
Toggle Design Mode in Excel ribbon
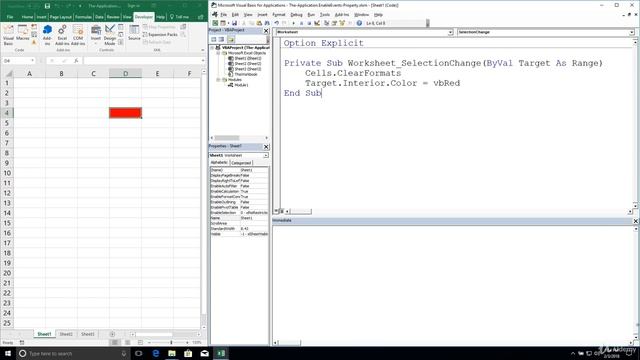click(110, 35)
